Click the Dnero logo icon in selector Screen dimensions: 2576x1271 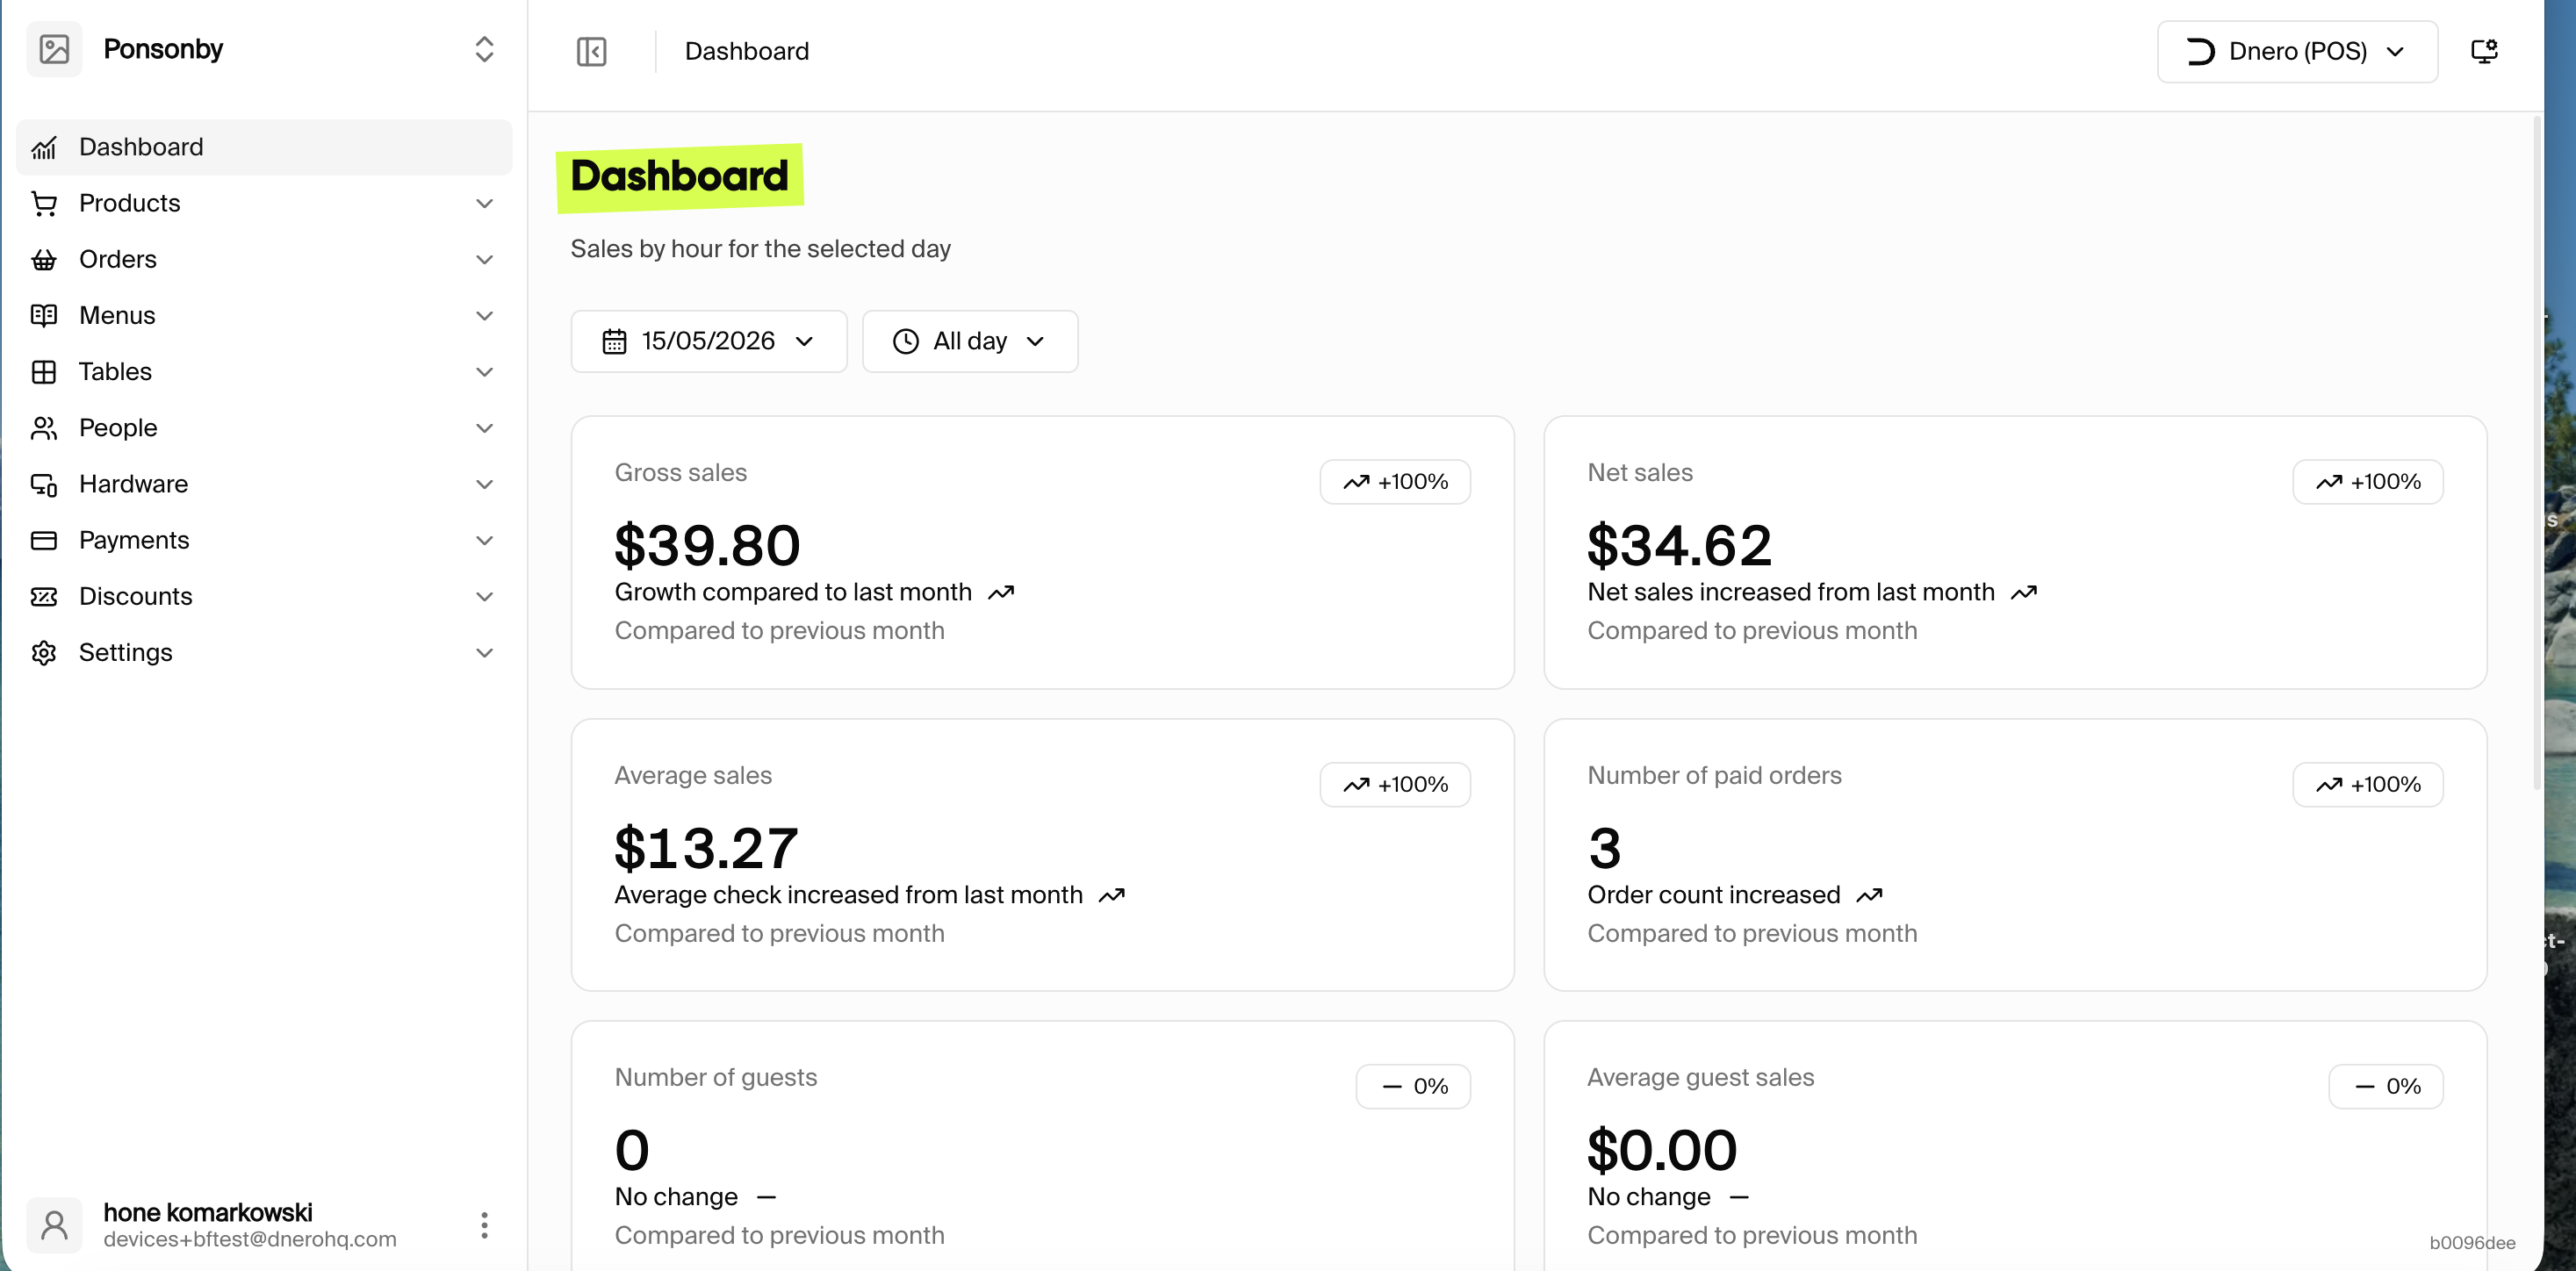point(2200,51)
